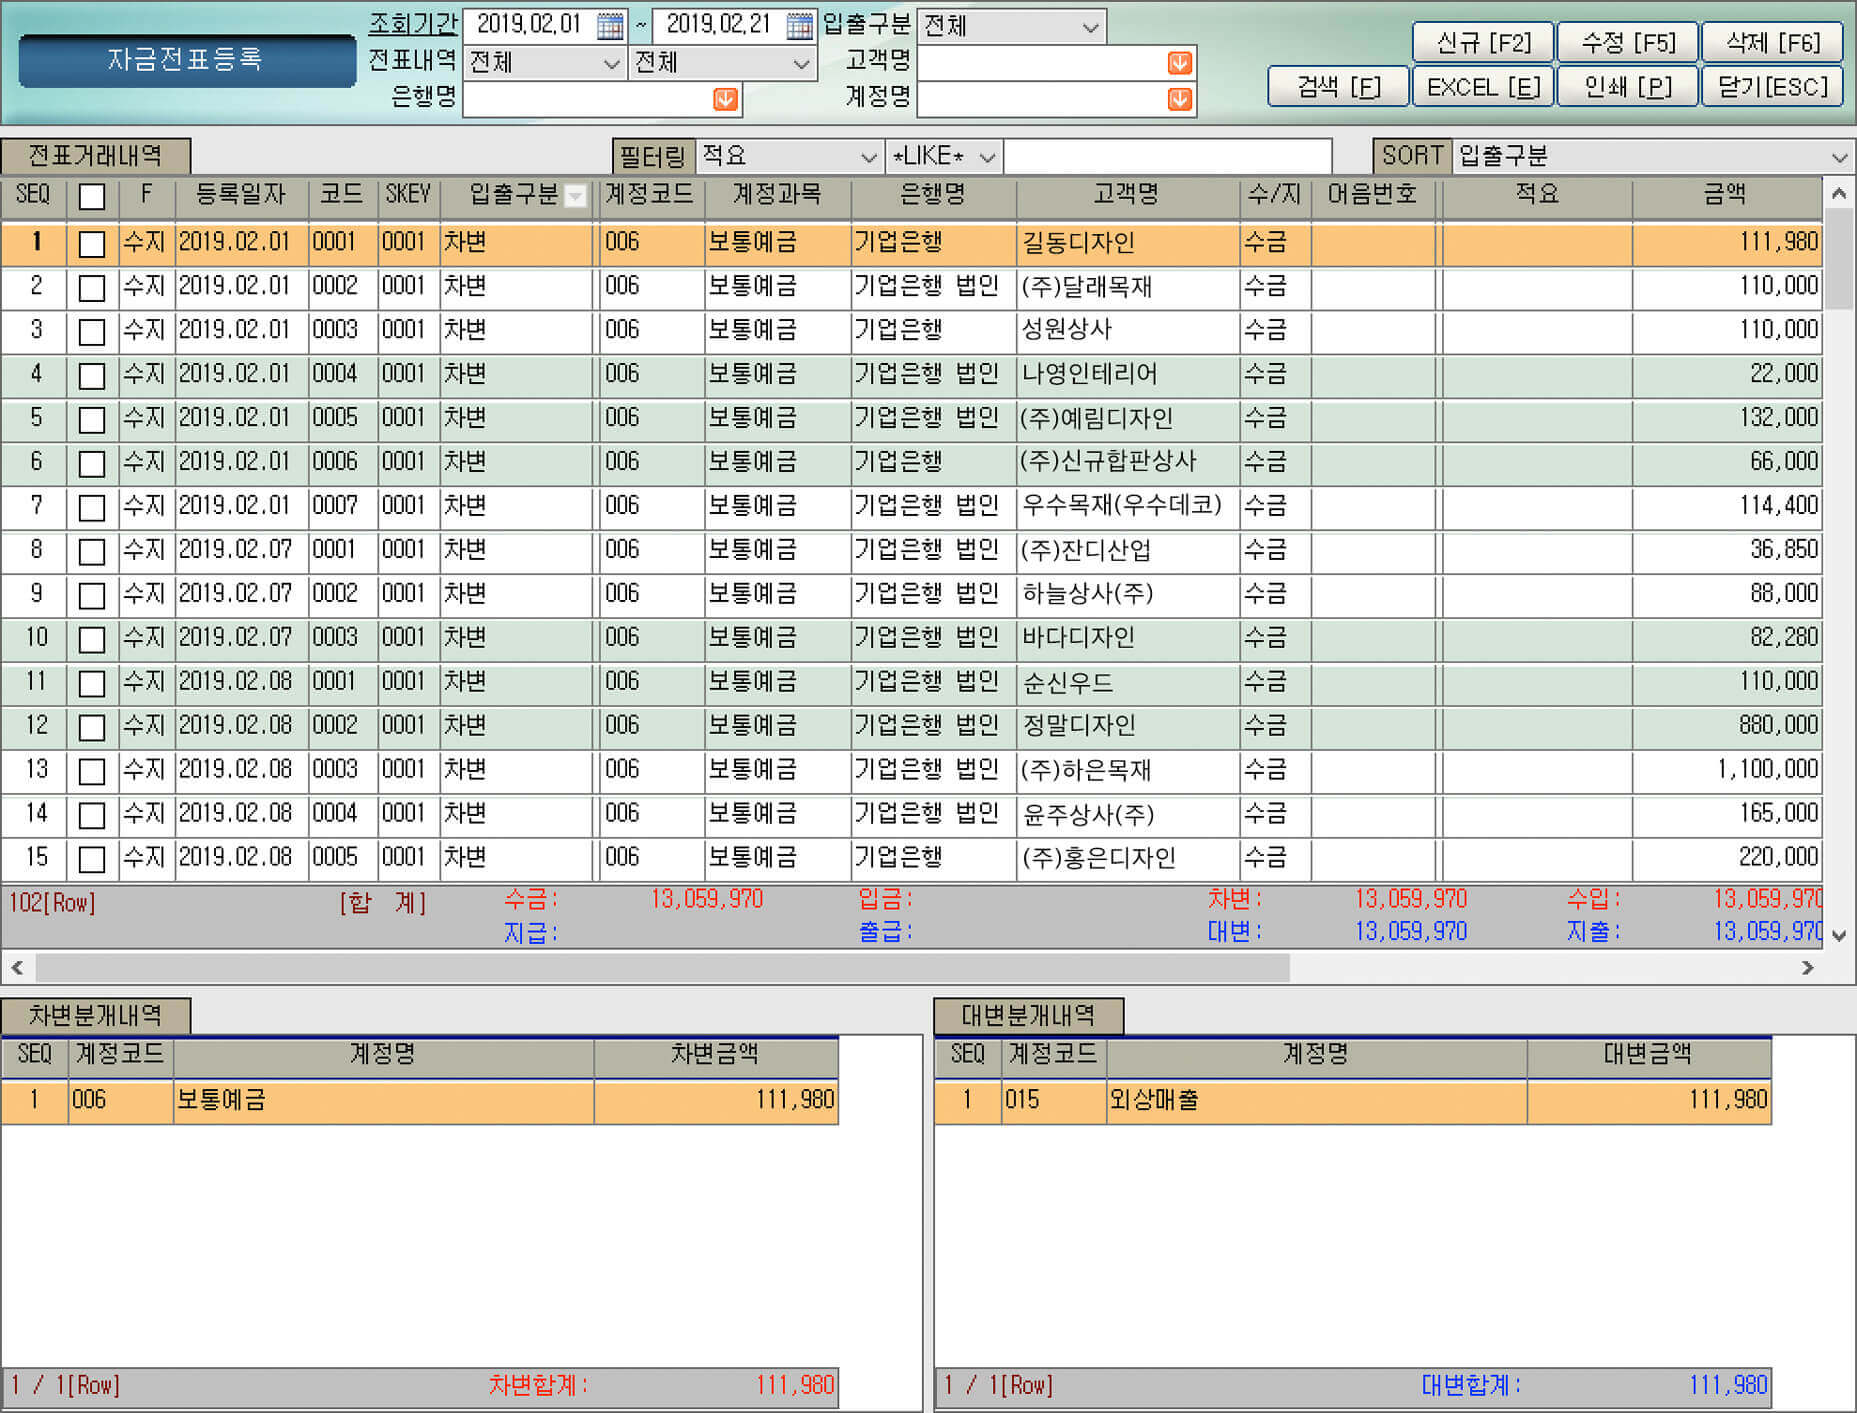This screenshot has width=1857, height=1413.
Task: Expand the first 전표내역 dropdown
Action: pos(611,64)
